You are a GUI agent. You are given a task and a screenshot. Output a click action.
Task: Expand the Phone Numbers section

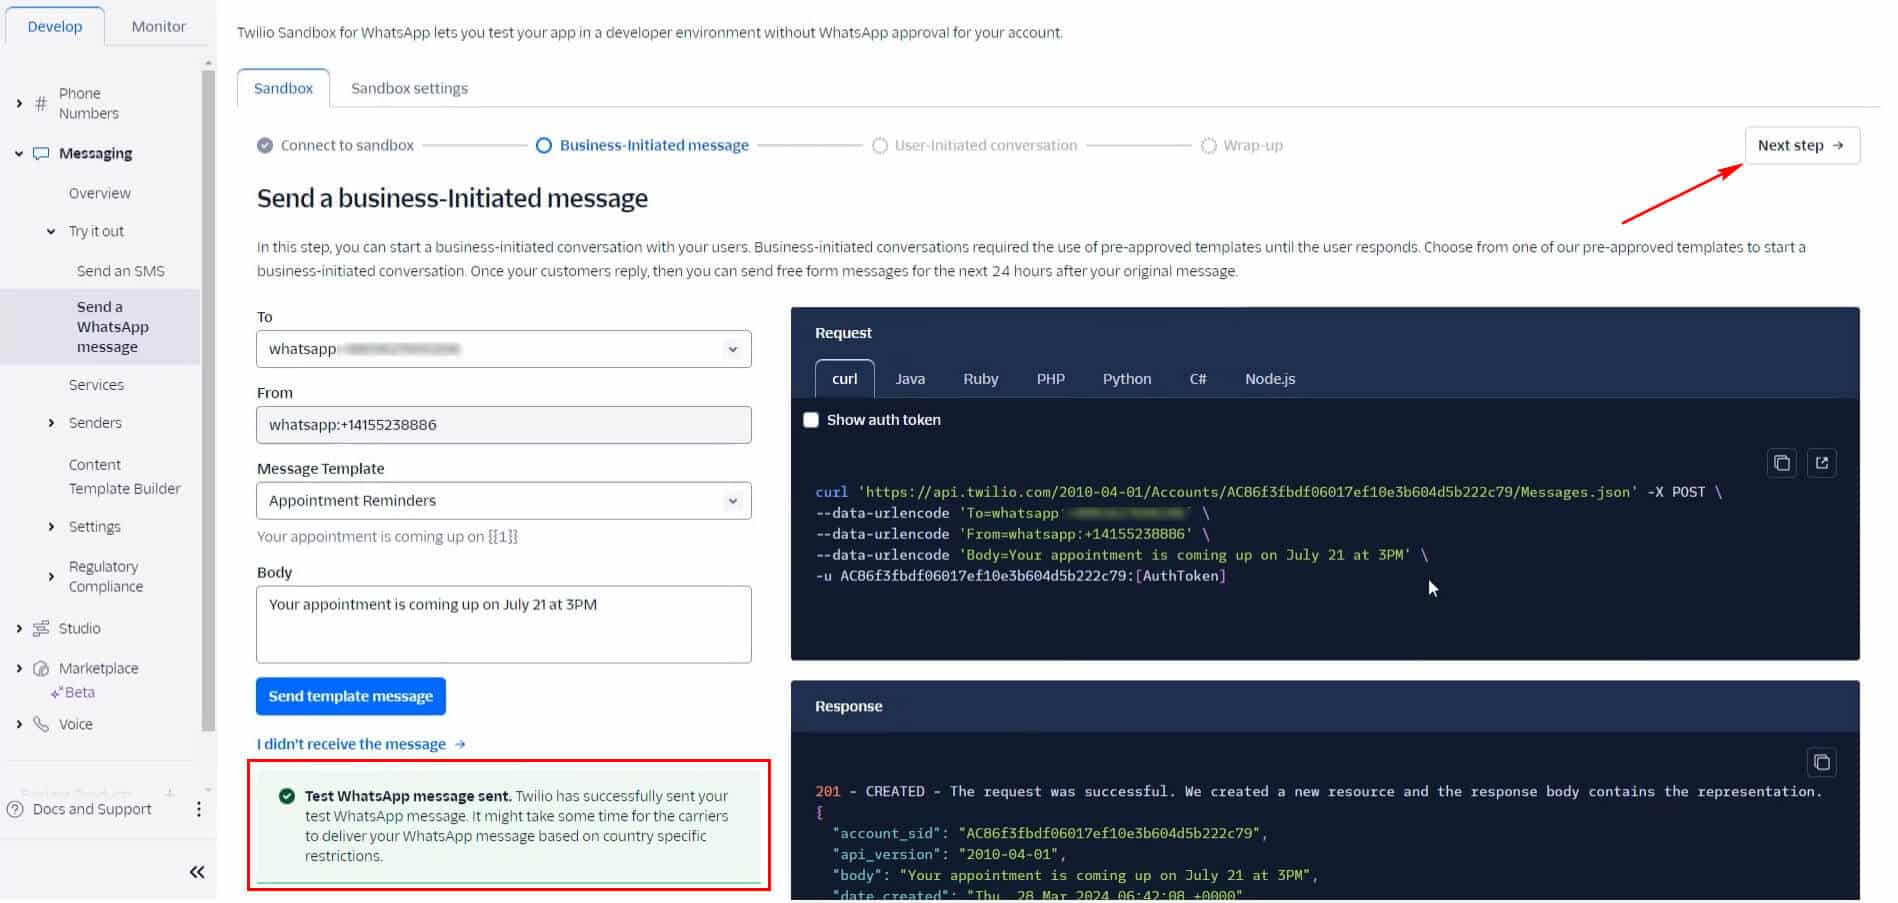tap(18, 103)
